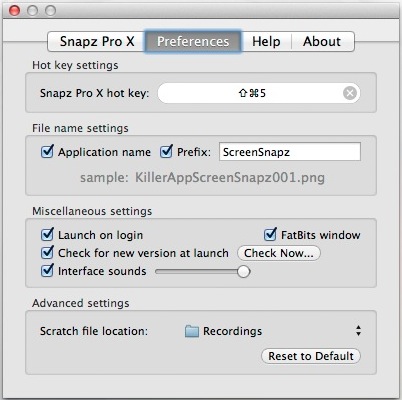Click the Hot key settings heading

click(x=75, y=65)
